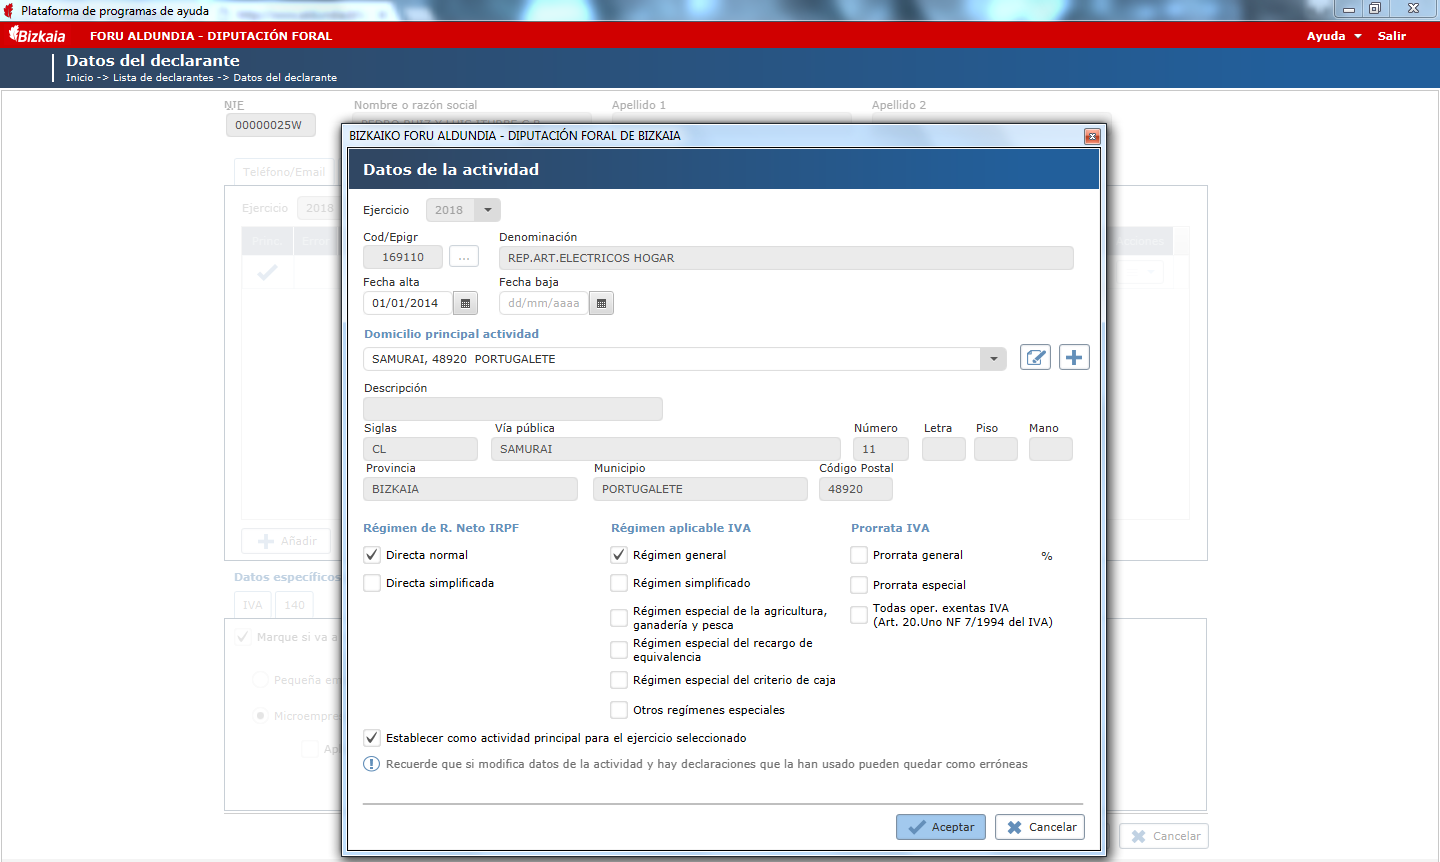Viewport: 1440px width, 862px height.
Task: Click the Cod/Epigr code field
Action: 403,257
